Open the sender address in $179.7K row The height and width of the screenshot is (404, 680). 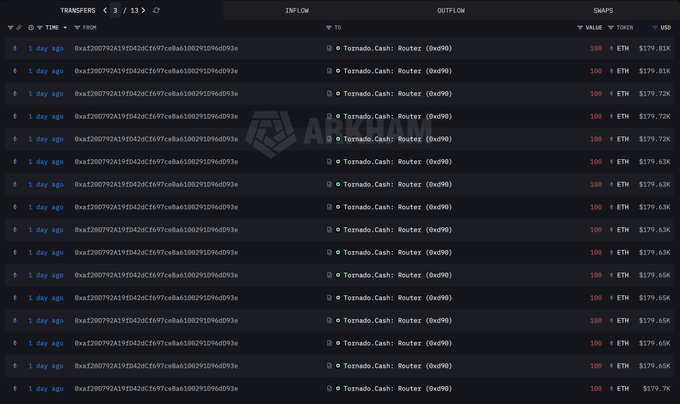156,388
